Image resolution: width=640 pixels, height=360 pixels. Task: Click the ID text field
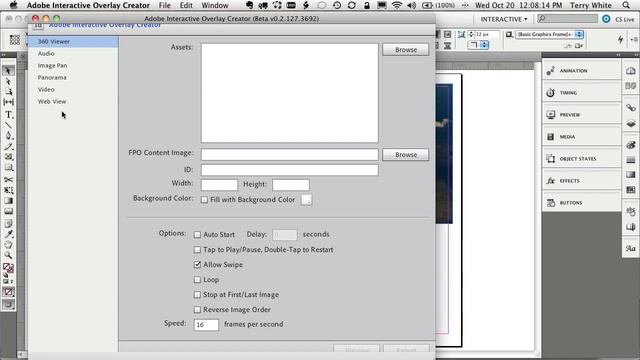289,170
